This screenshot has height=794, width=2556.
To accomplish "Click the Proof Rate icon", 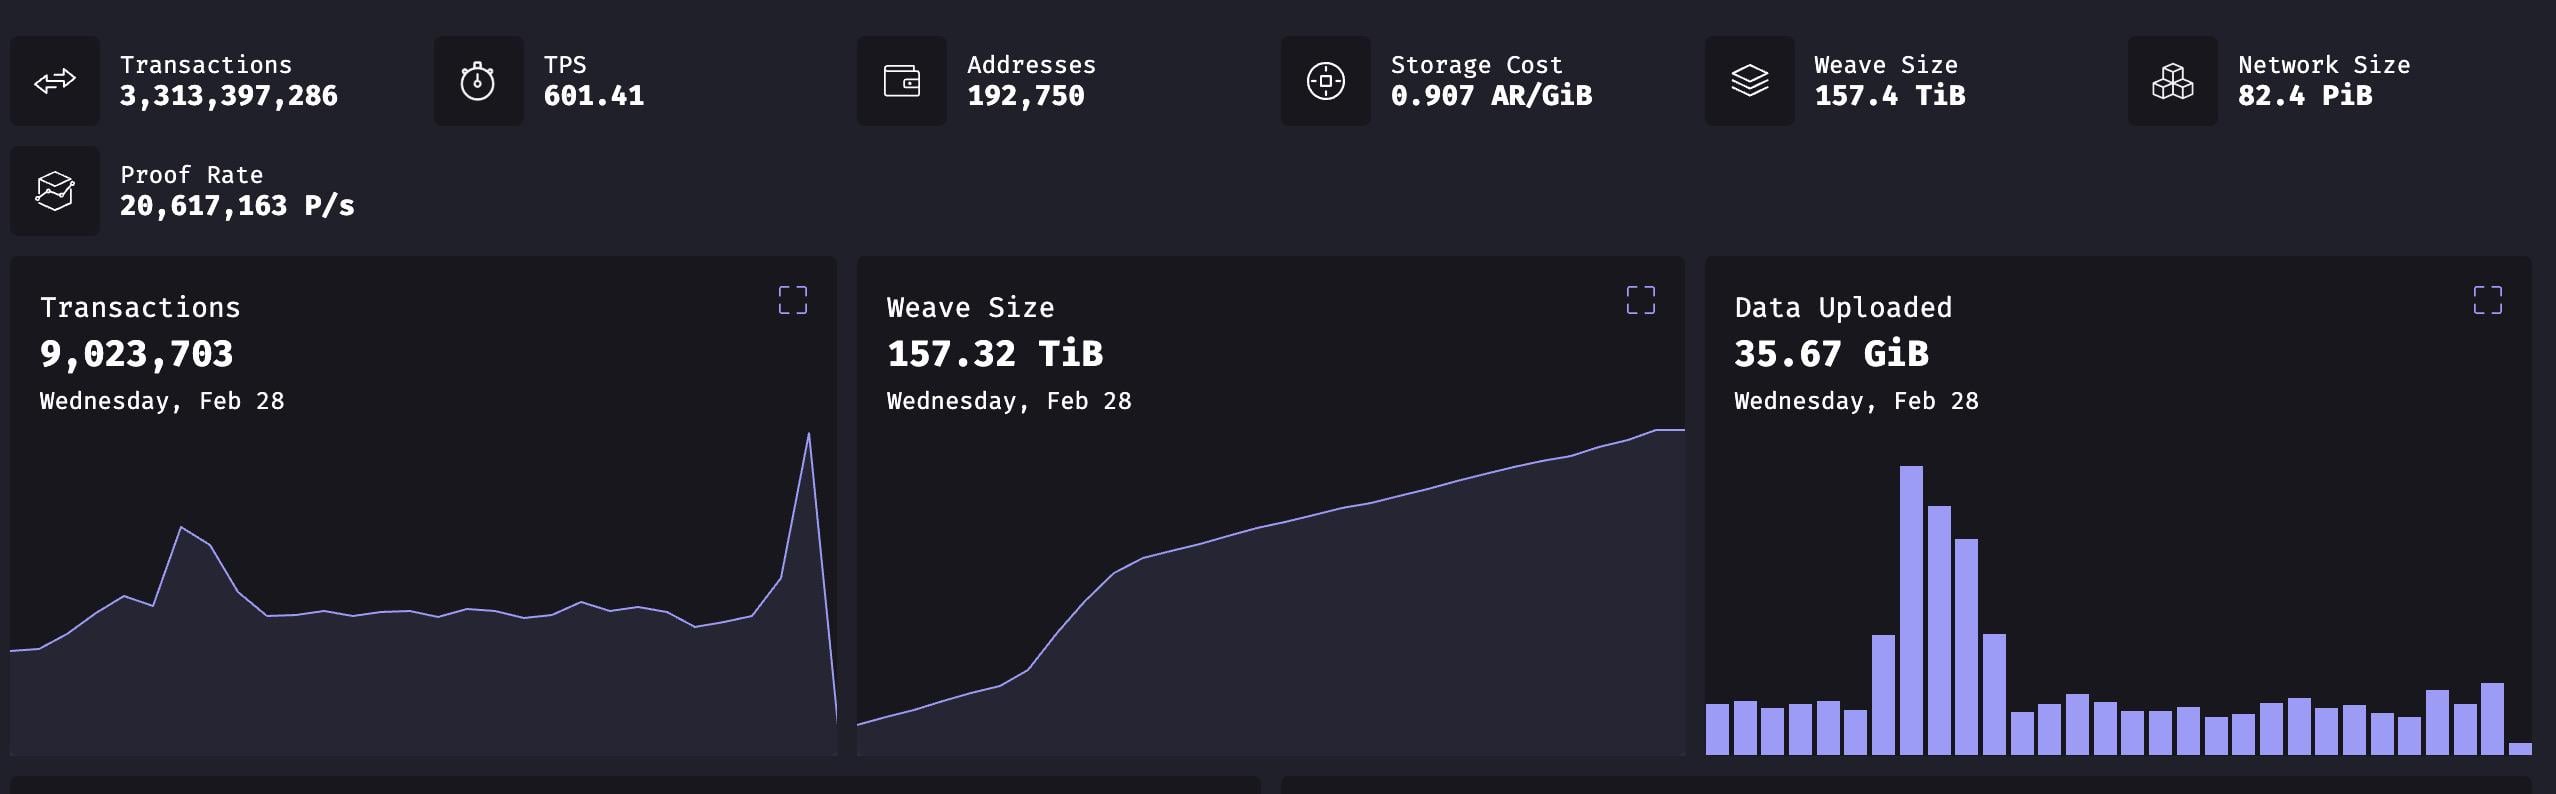I will 55,191.
